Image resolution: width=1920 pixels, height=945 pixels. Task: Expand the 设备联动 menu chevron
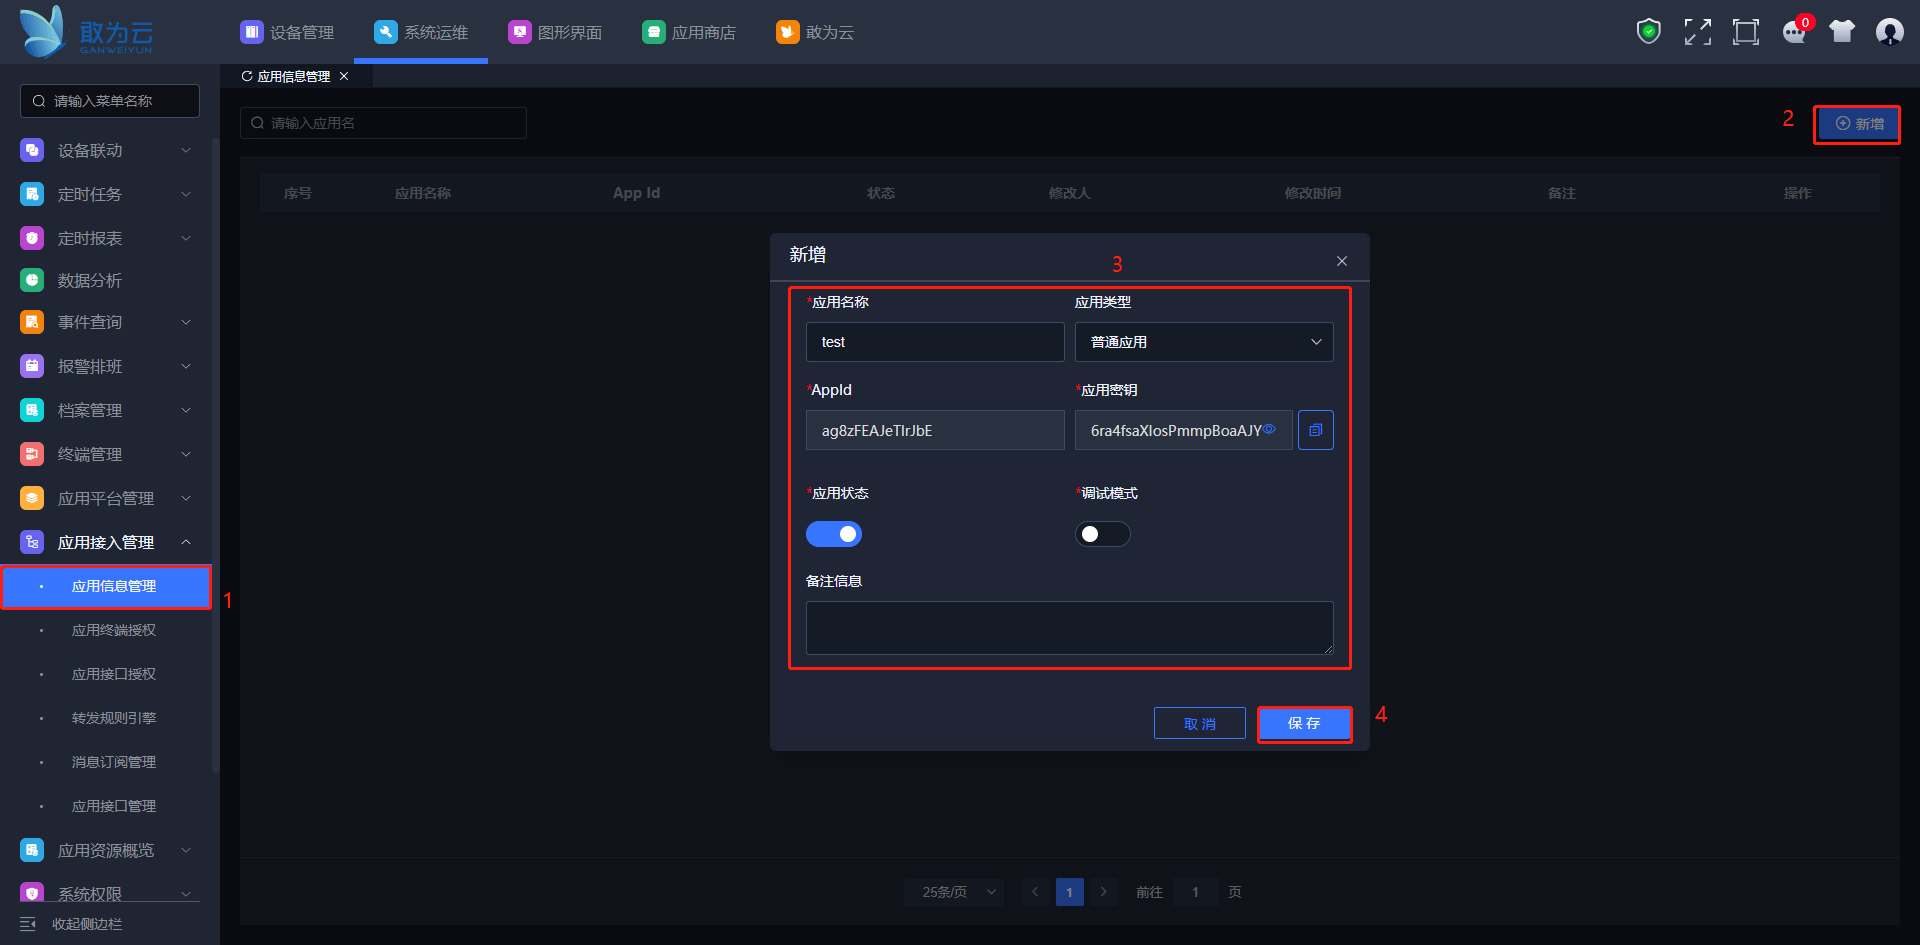(186, 150)
